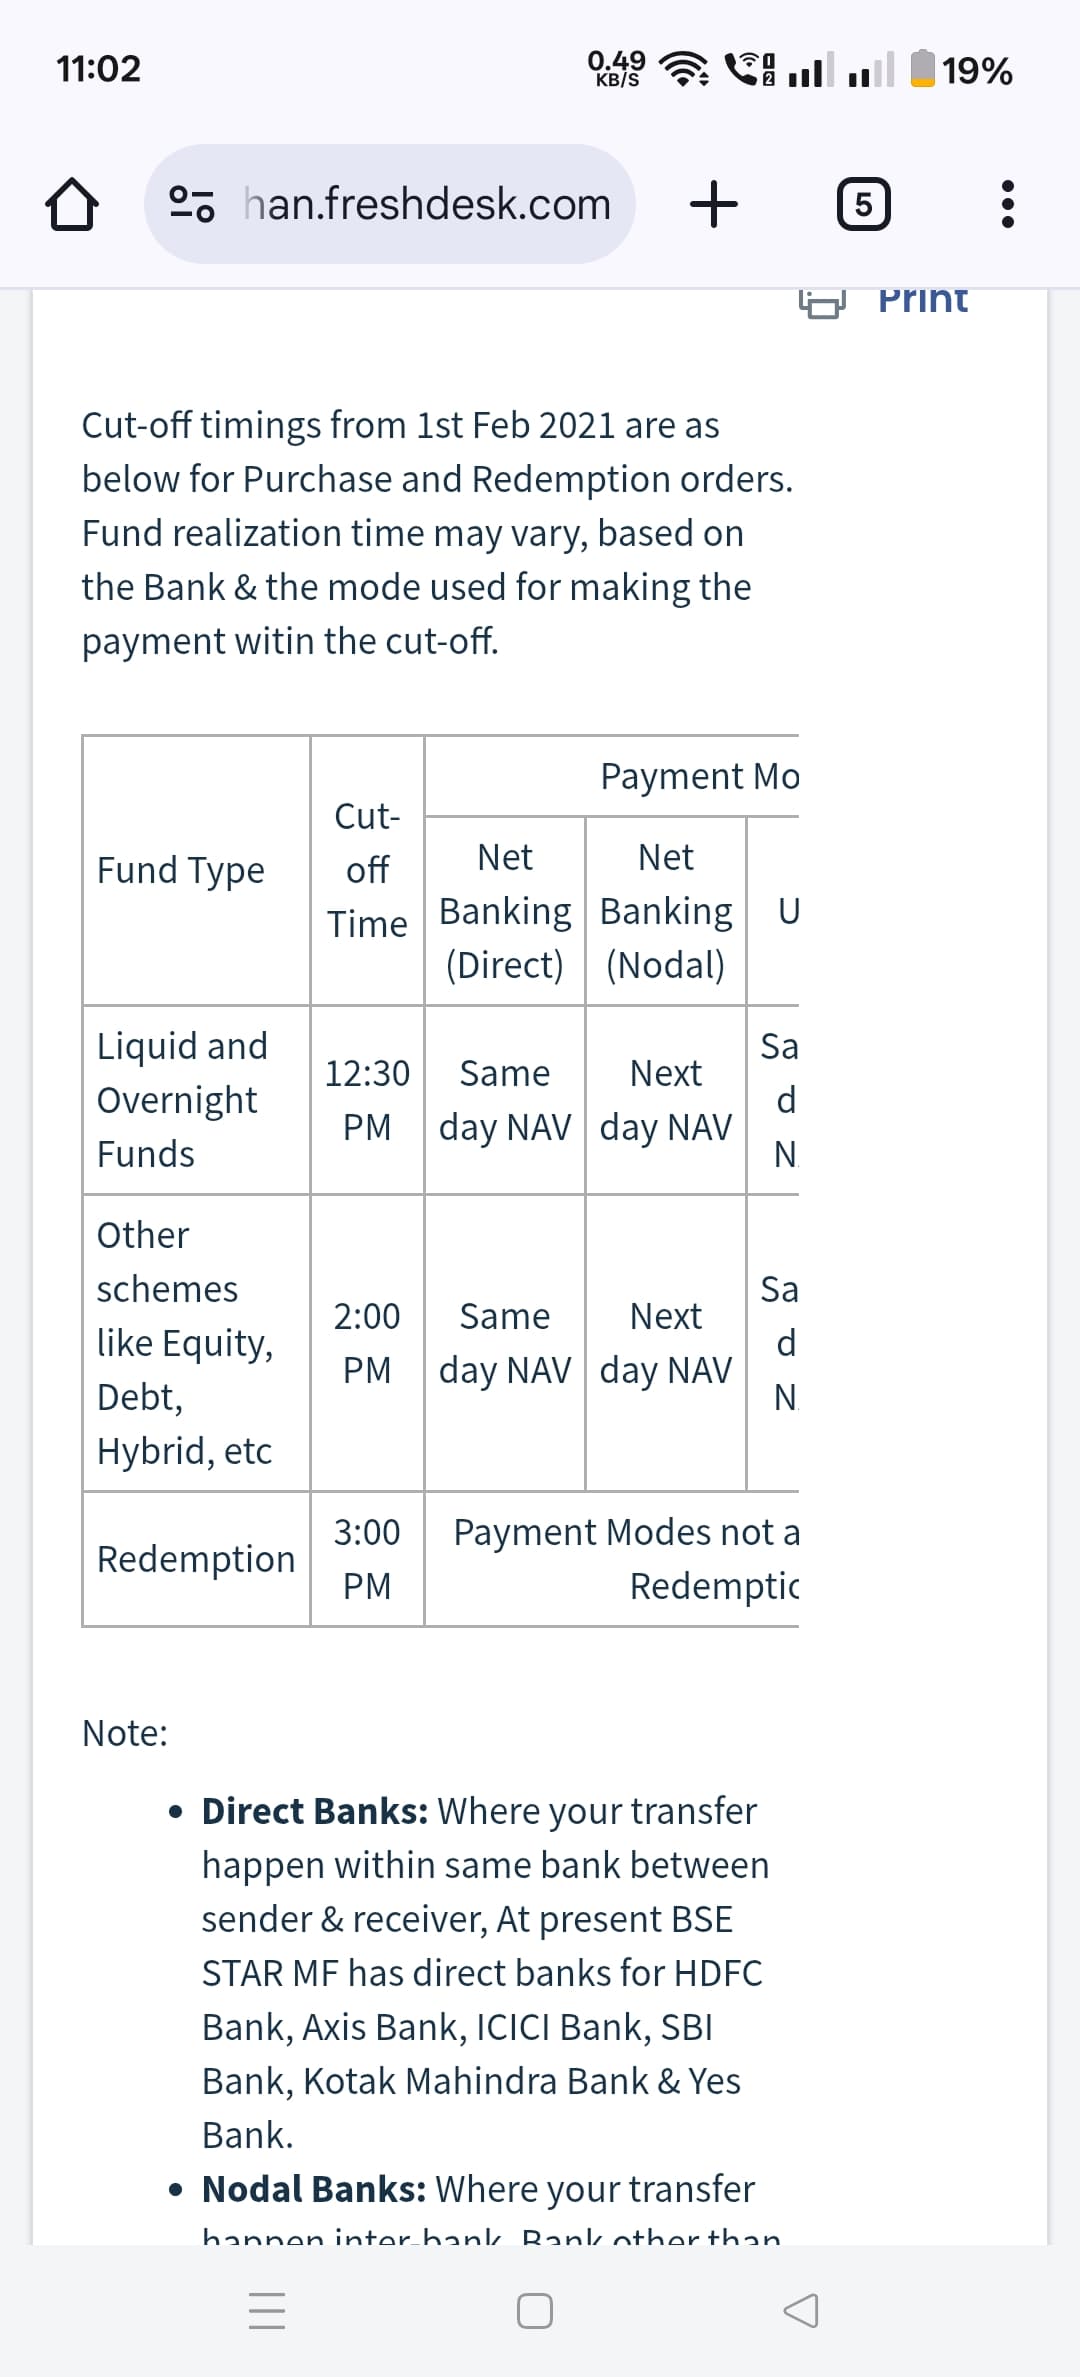Tap the Direct Banks note heading
1080x2377 pixels.
tap(315, 1810)
